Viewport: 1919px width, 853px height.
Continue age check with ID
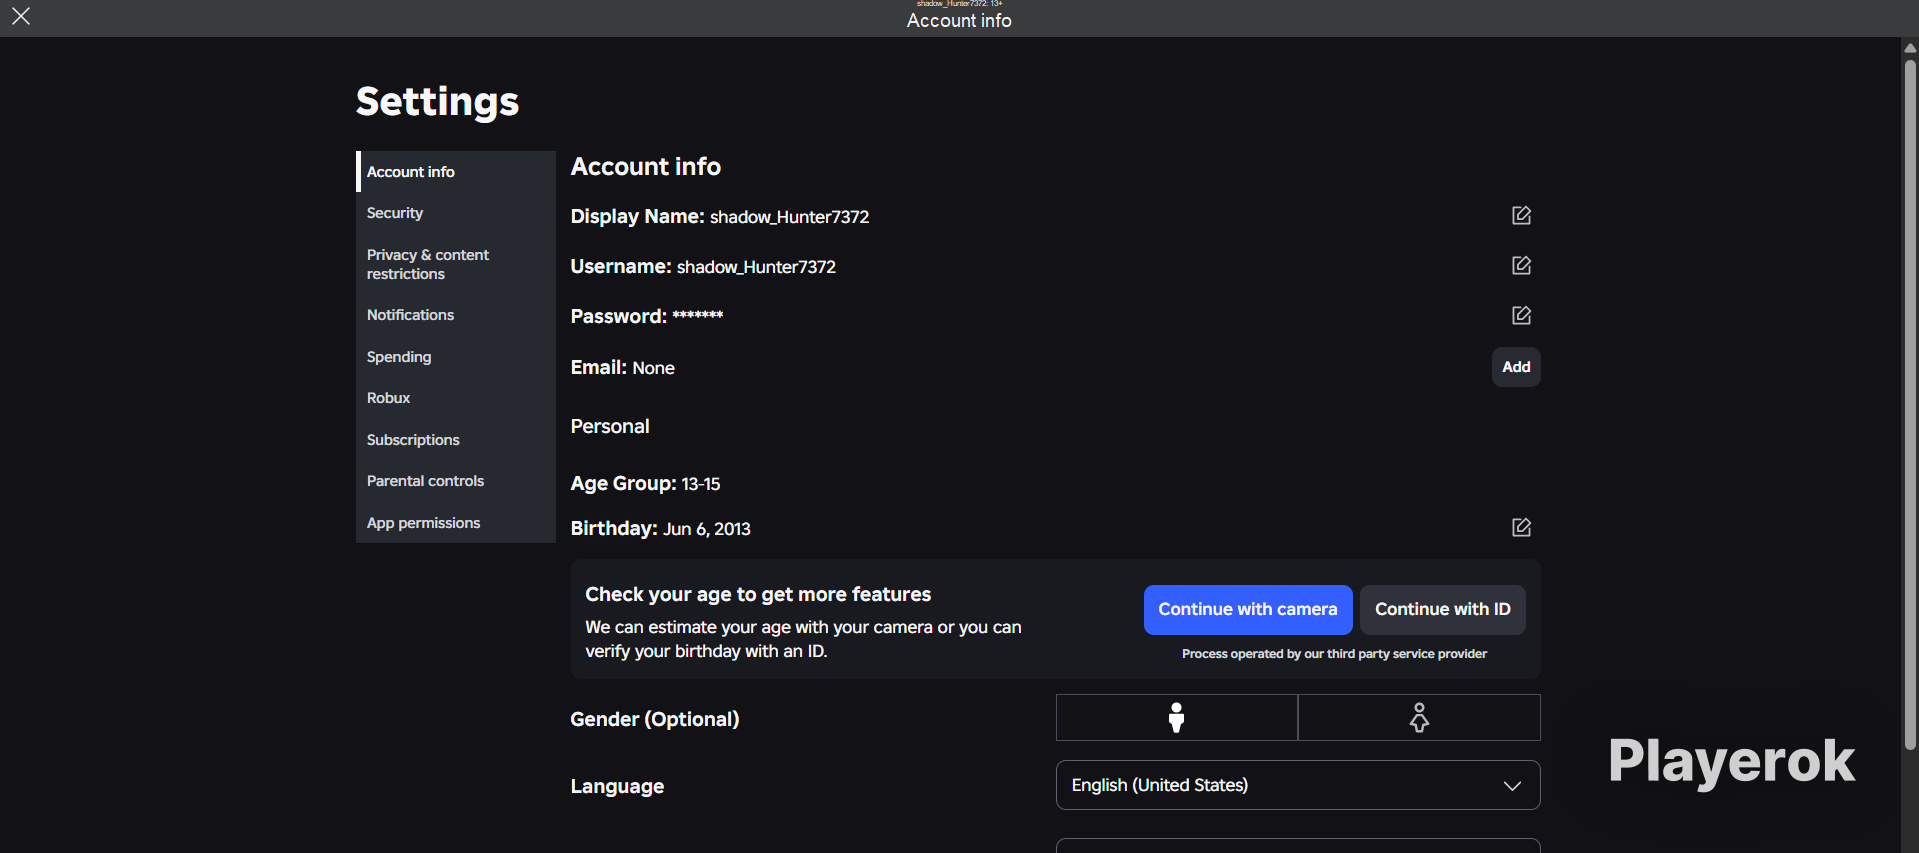click(x=1443, y=610)
